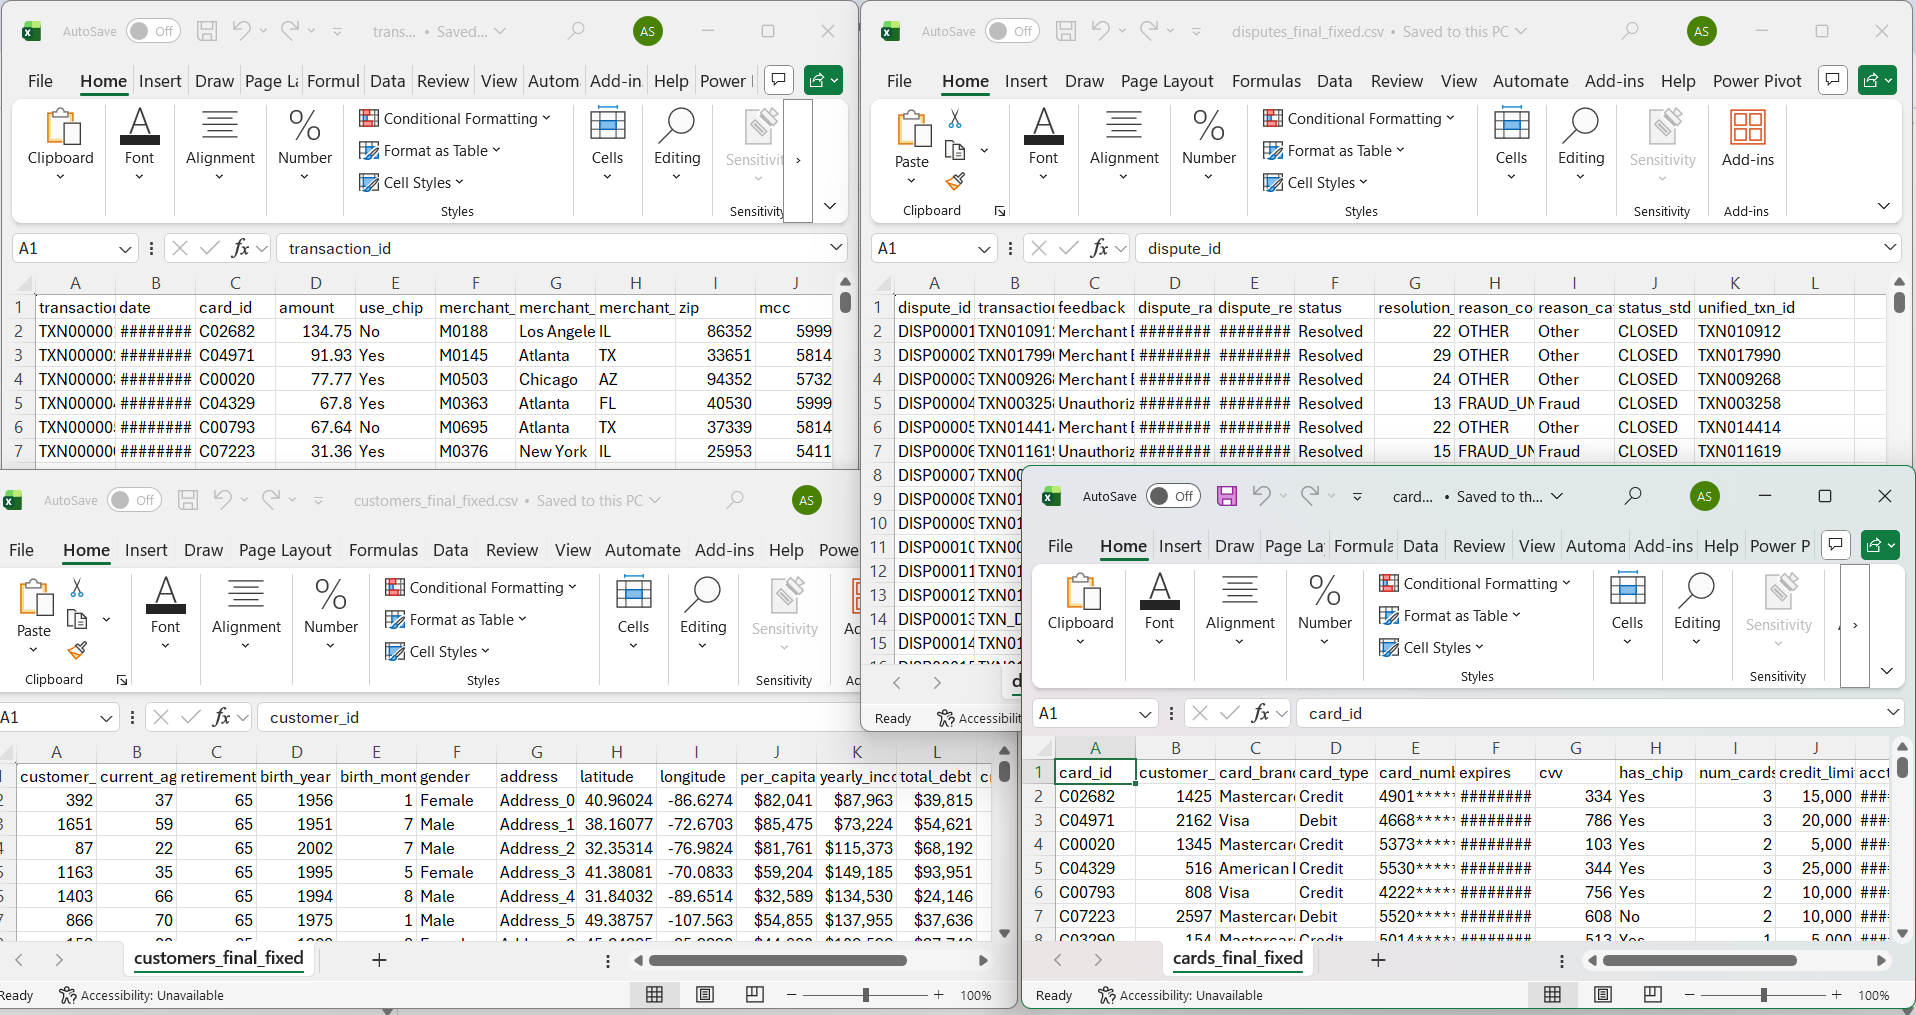The image size is (1916, 1015).
Task: Switch to the Data ribbon tab in disputes window
Action: 1334,81
